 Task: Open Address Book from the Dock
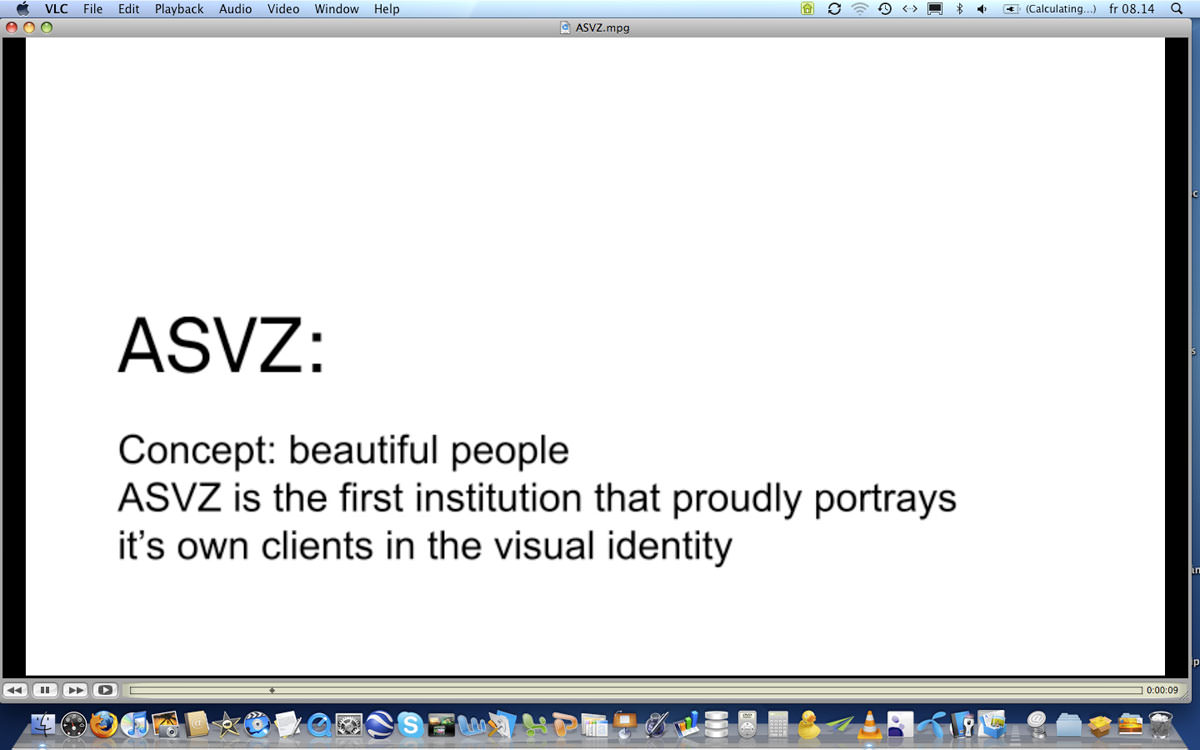[x=197, y=724]
